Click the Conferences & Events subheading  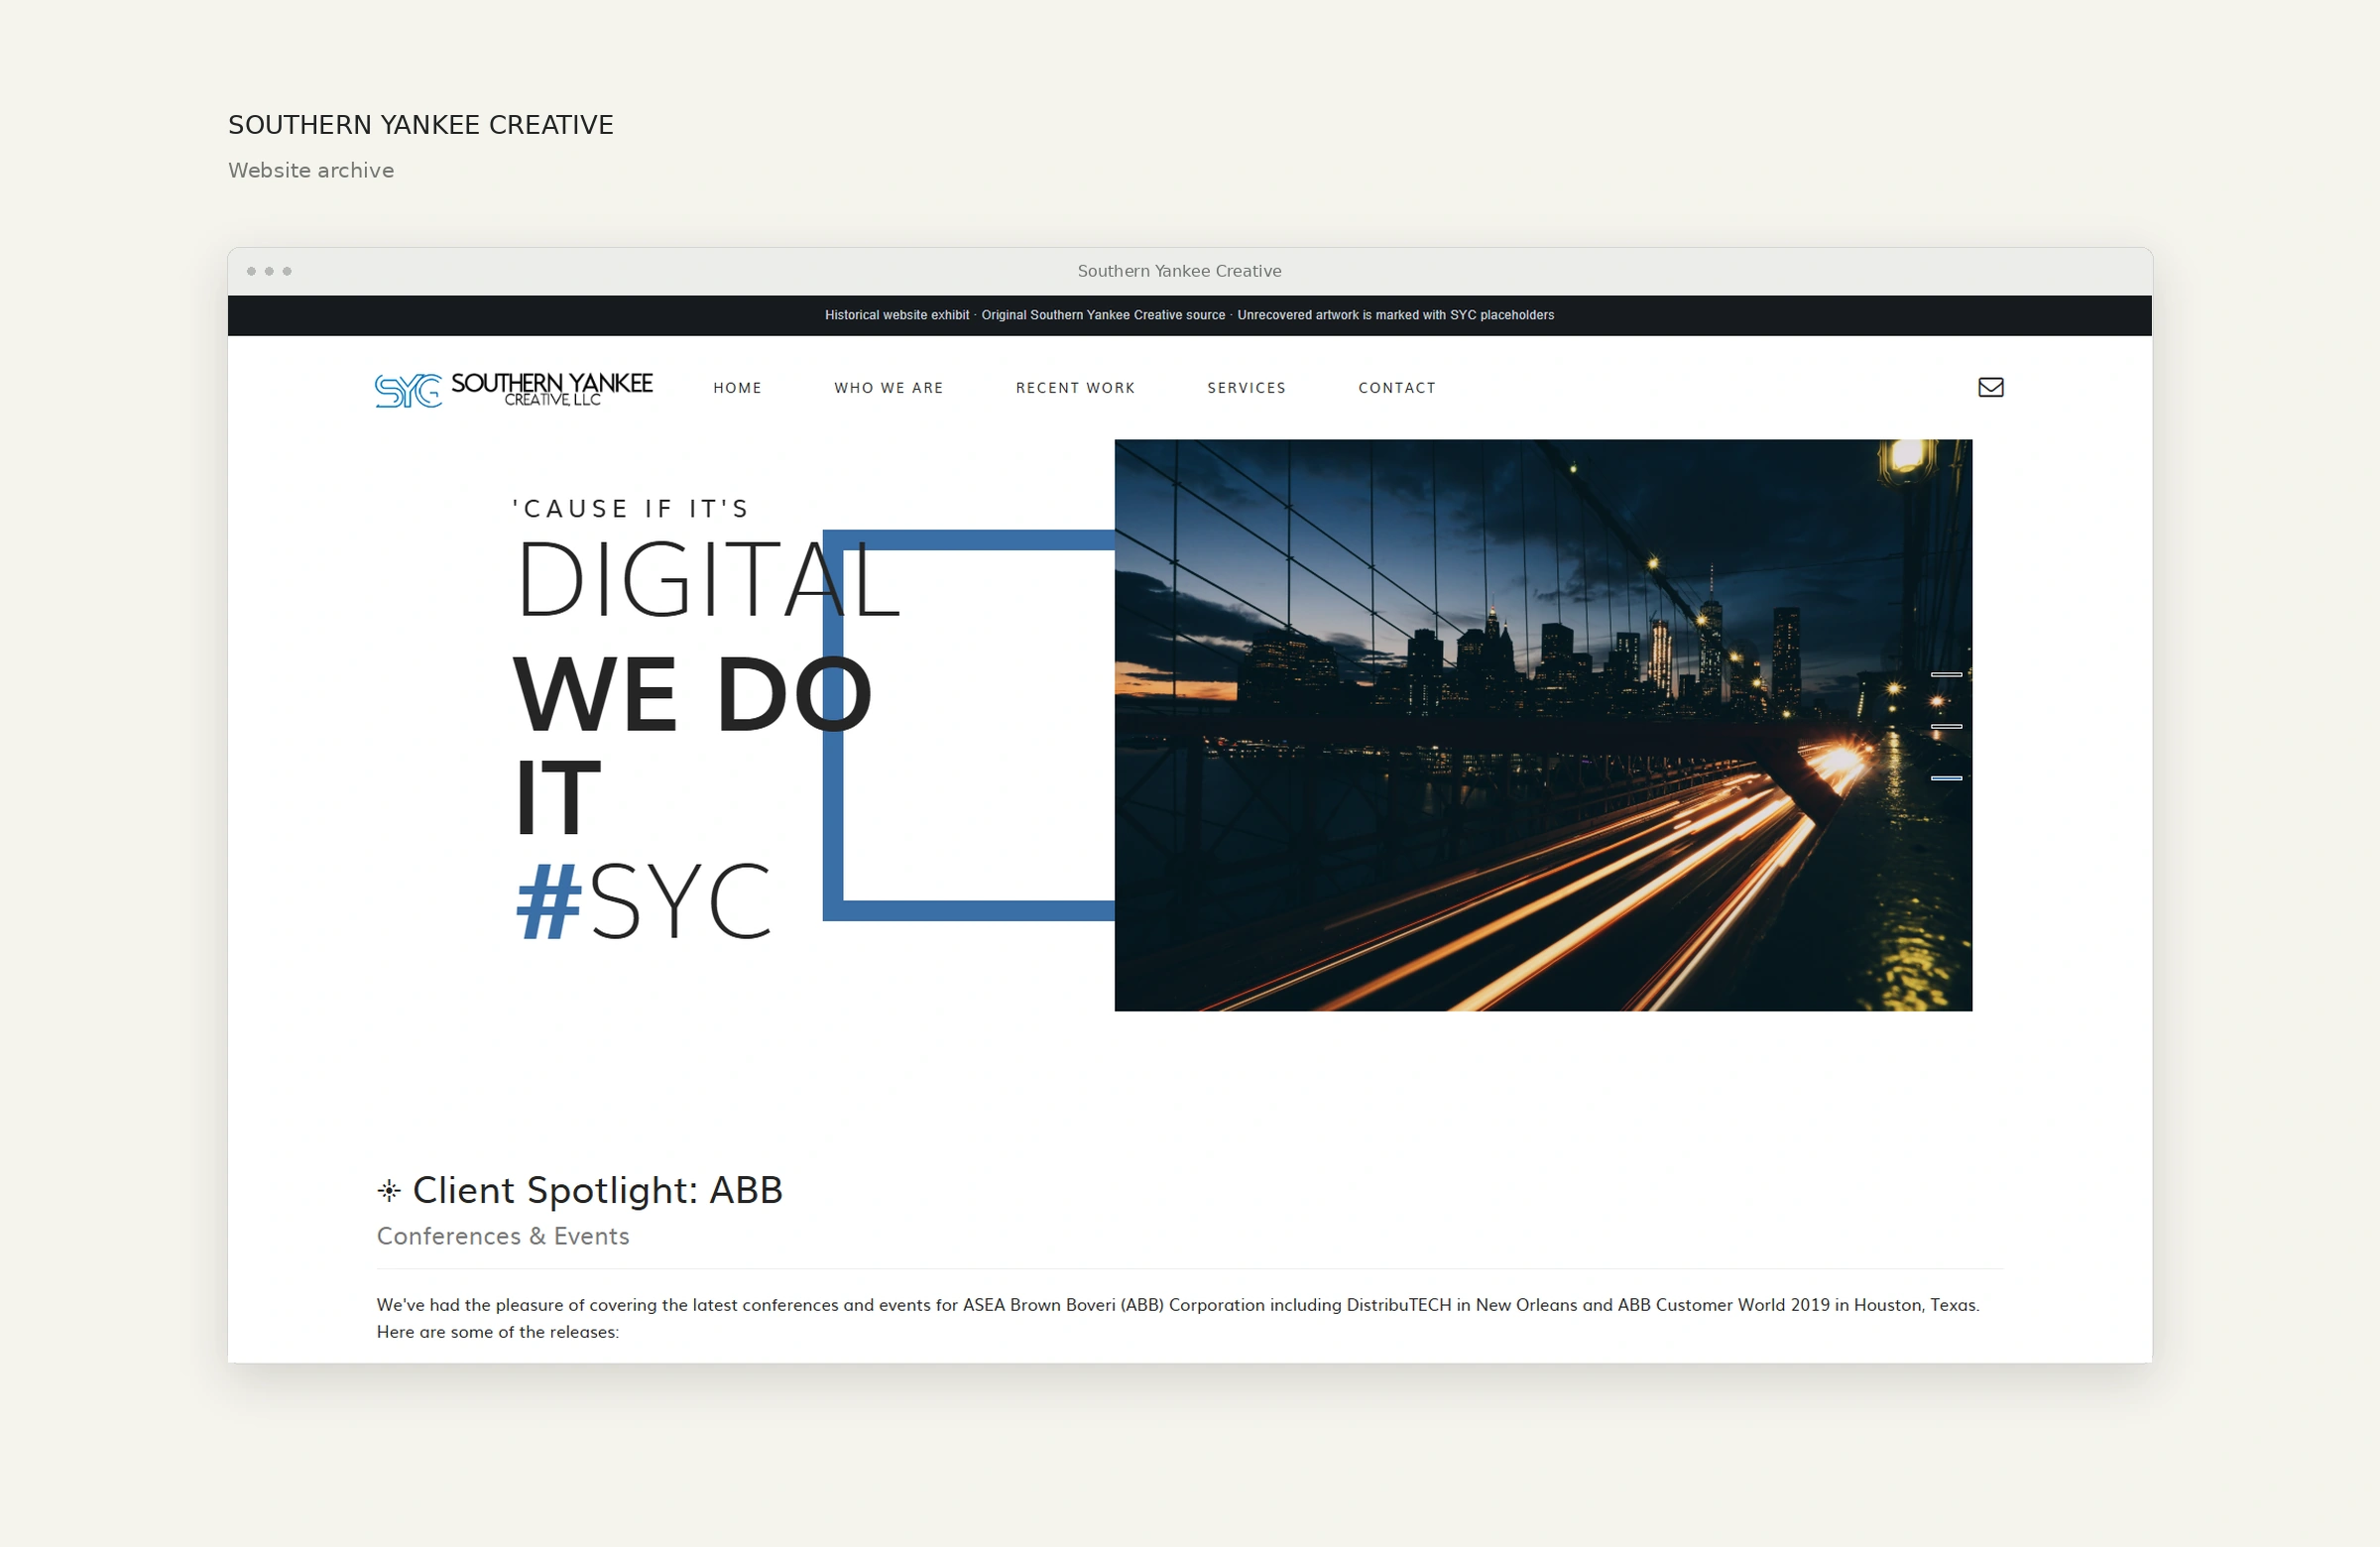502,1236
